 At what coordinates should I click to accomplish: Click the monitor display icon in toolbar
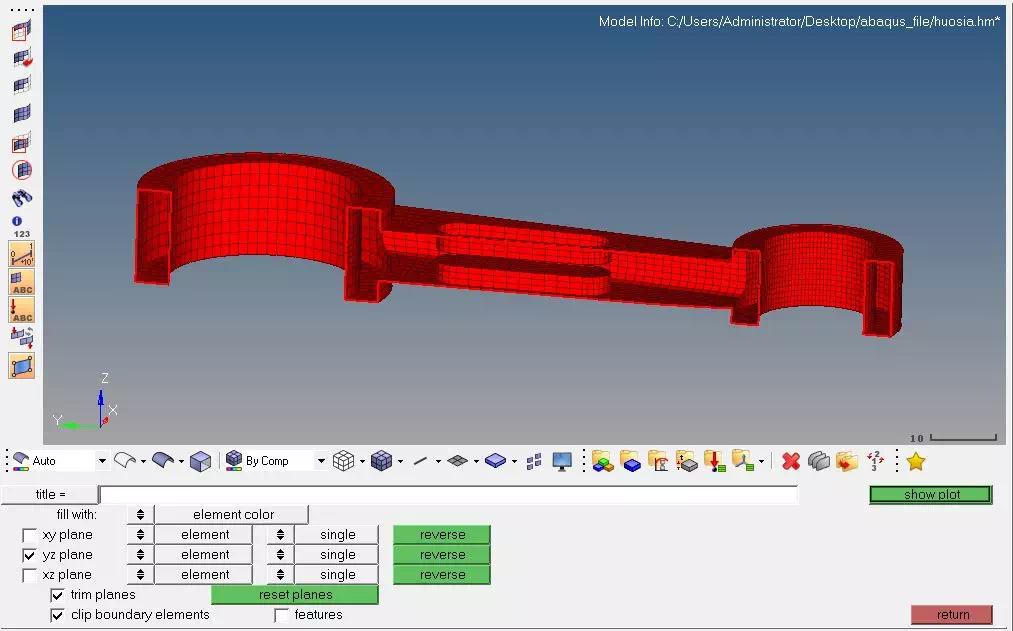coord(562,461)
